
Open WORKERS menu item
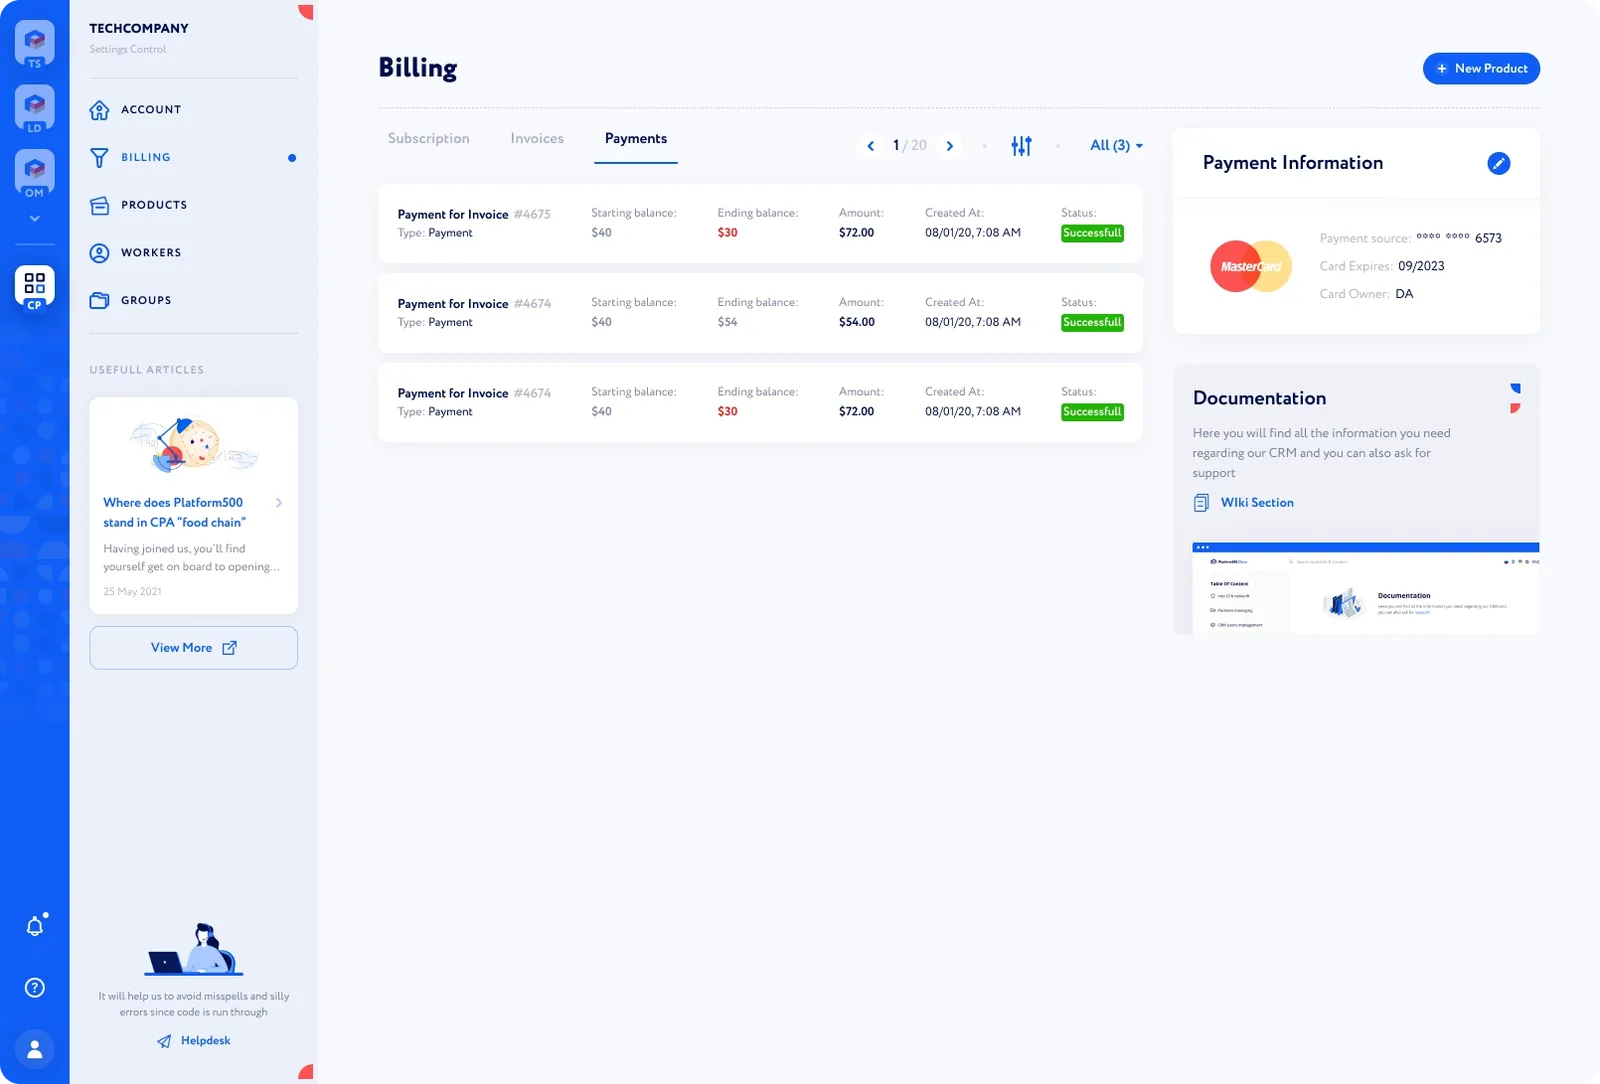[151, 253]
